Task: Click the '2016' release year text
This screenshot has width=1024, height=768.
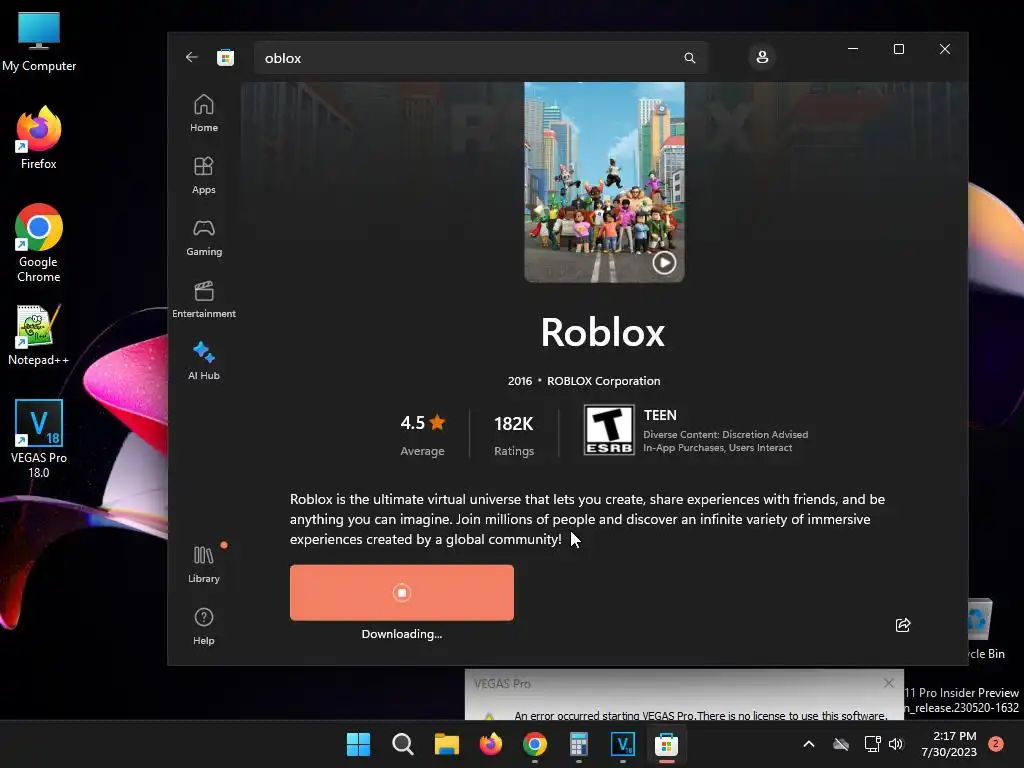Action: pyautogui.click(x=520, y=381)
